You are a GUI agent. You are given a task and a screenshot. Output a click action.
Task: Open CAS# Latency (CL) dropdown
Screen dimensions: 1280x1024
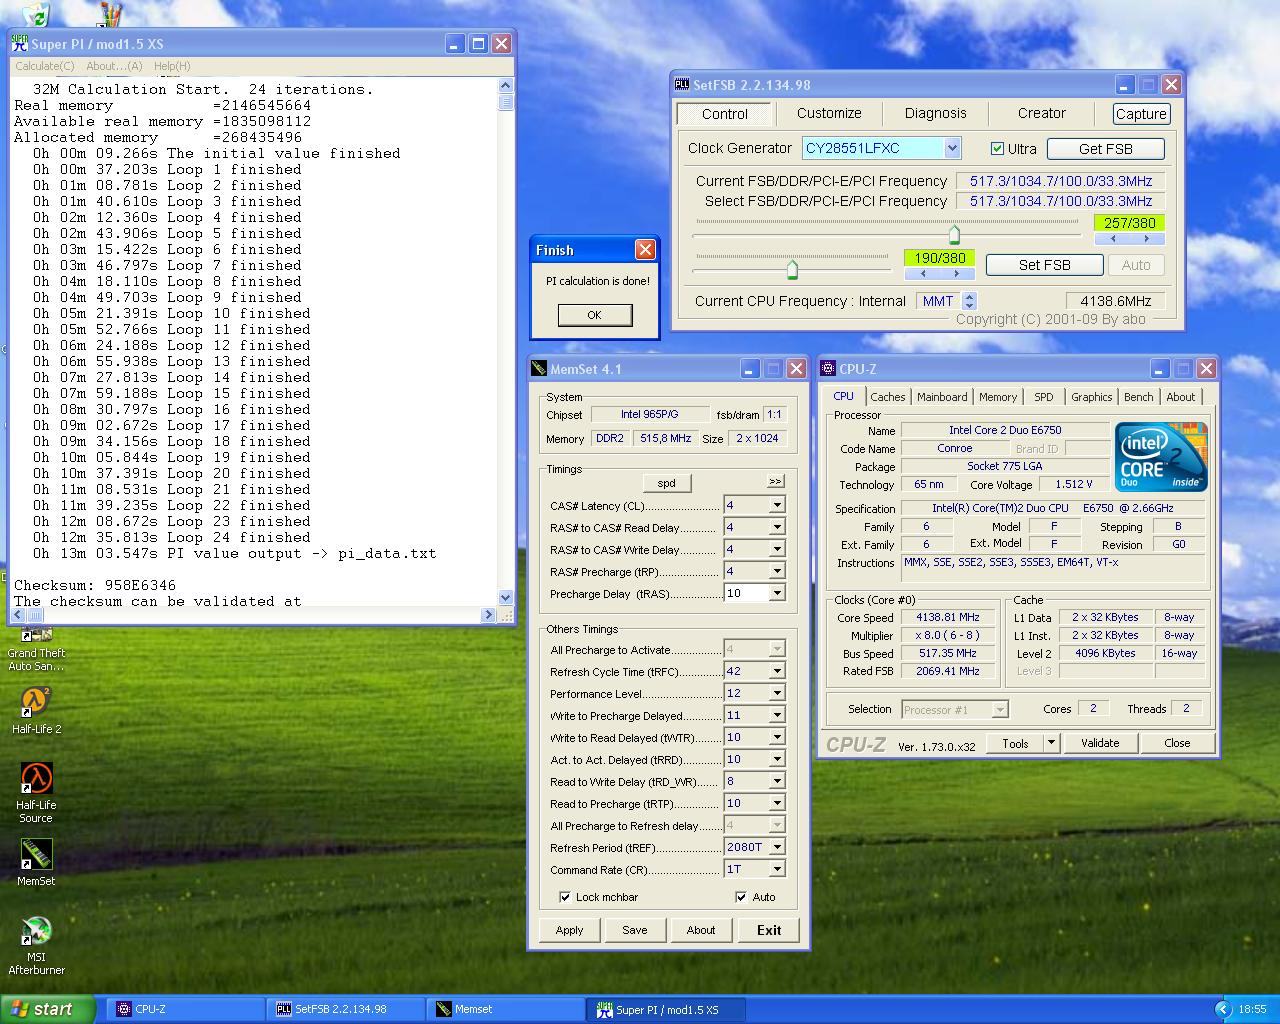pyautogui.click(x=776, y=506)
